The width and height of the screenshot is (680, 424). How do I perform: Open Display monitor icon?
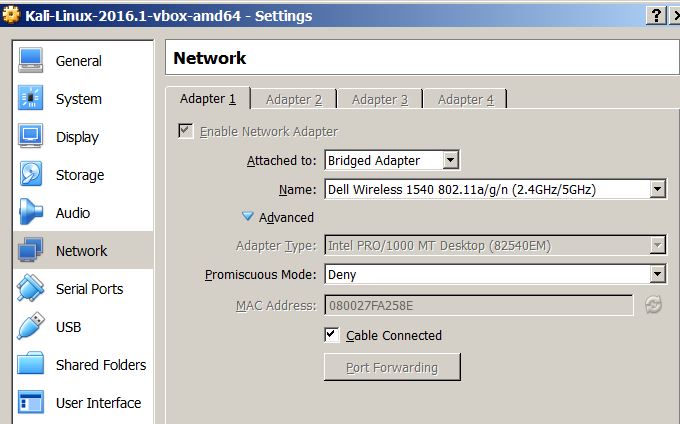(31, 137)
